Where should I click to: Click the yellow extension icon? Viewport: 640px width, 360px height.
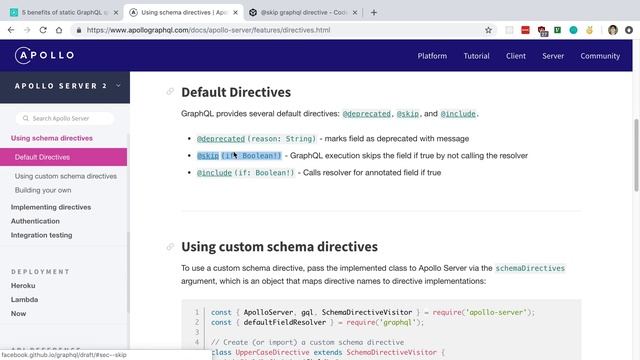[589, 30]
